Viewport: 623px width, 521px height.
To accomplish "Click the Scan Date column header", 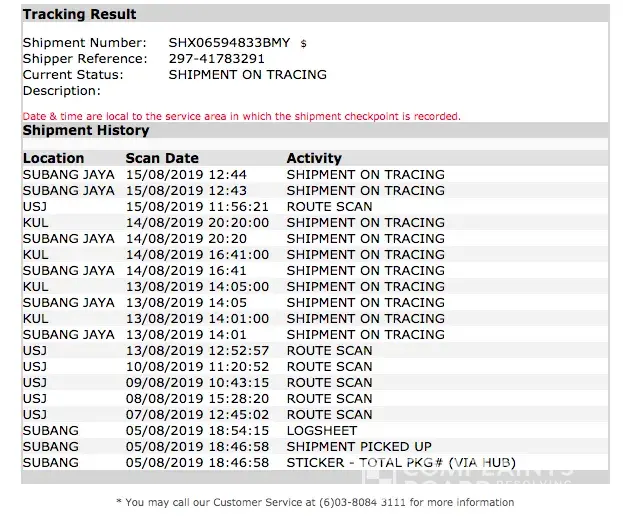I will point(162,158).
